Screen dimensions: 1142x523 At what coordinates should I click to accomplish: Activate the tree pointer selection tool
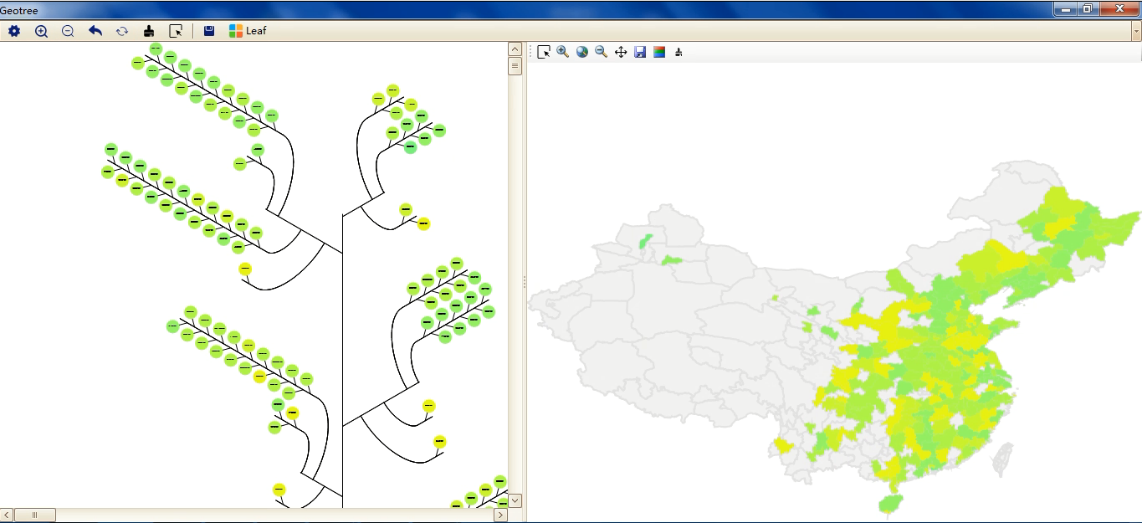(x=176, y=31)
